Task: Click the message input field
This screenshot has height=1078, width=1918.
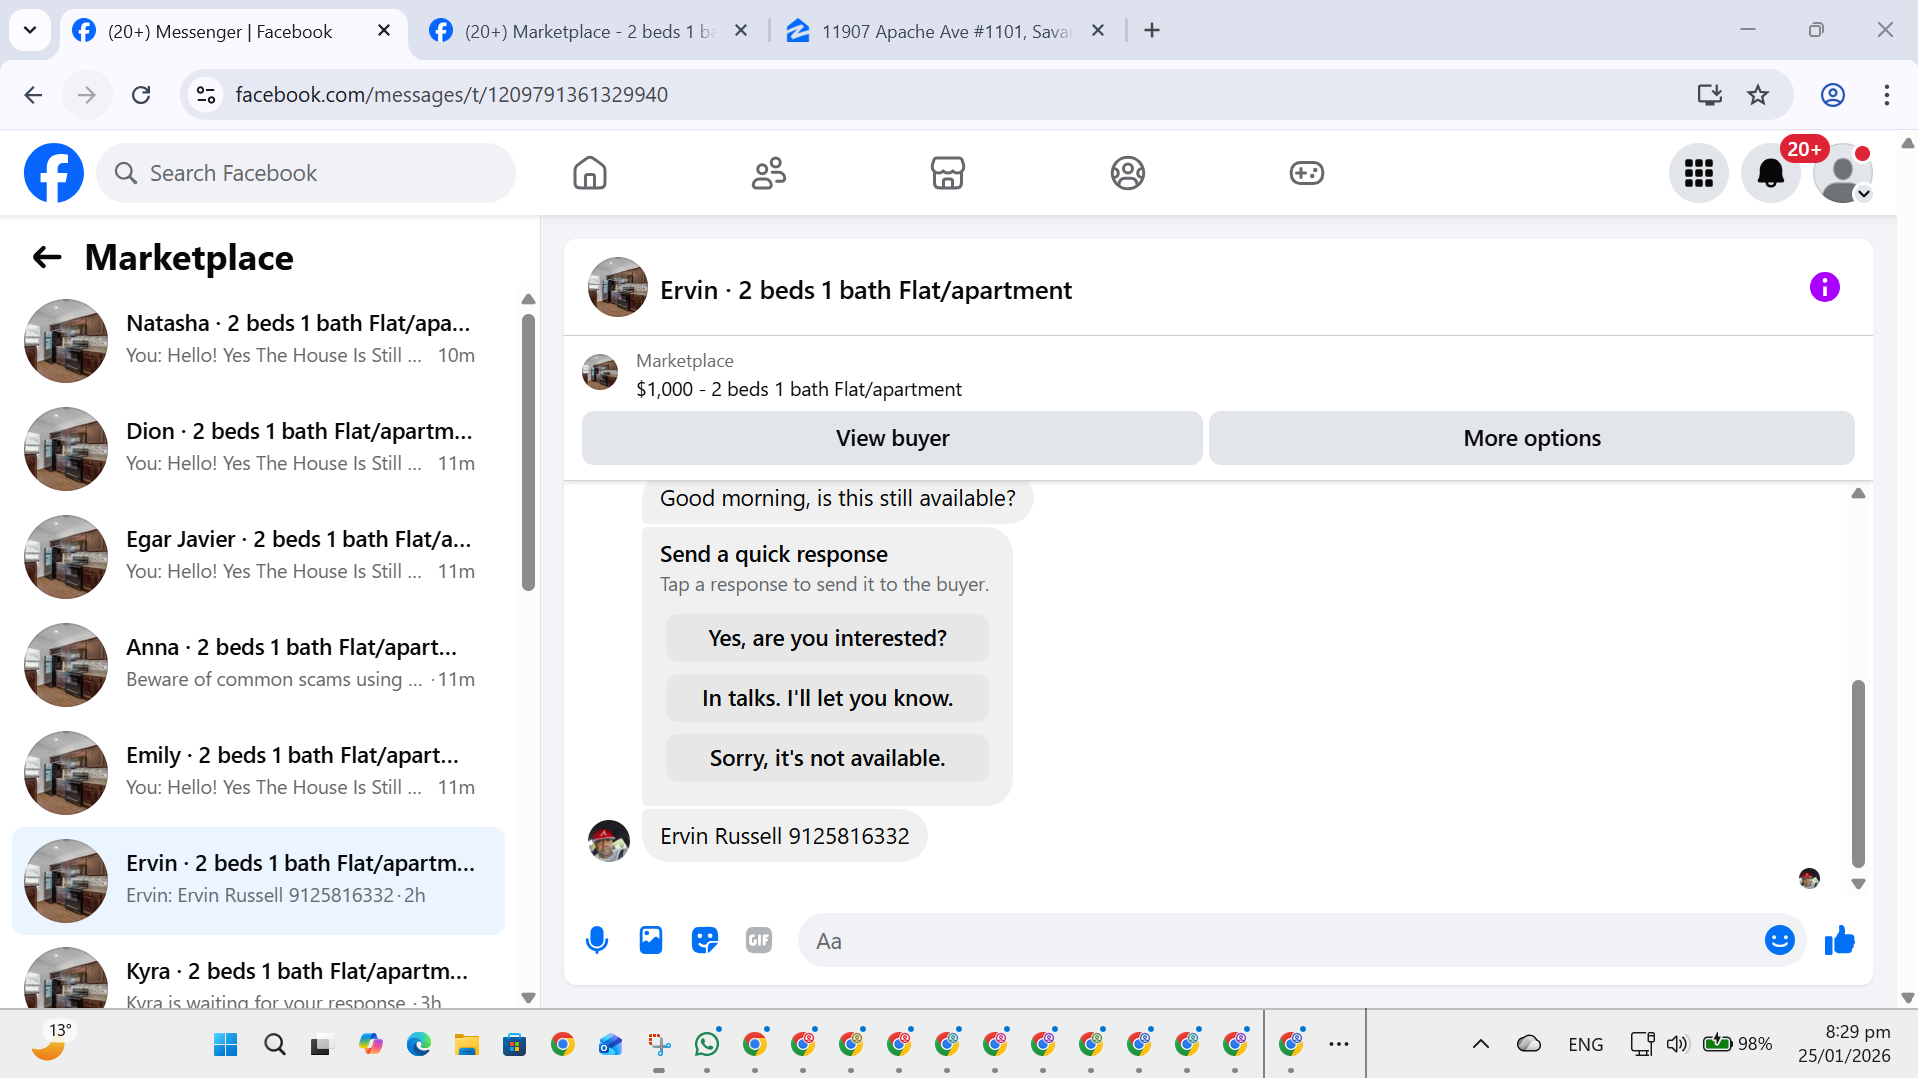Action: pyautogui.click(x=1280, y=941)
